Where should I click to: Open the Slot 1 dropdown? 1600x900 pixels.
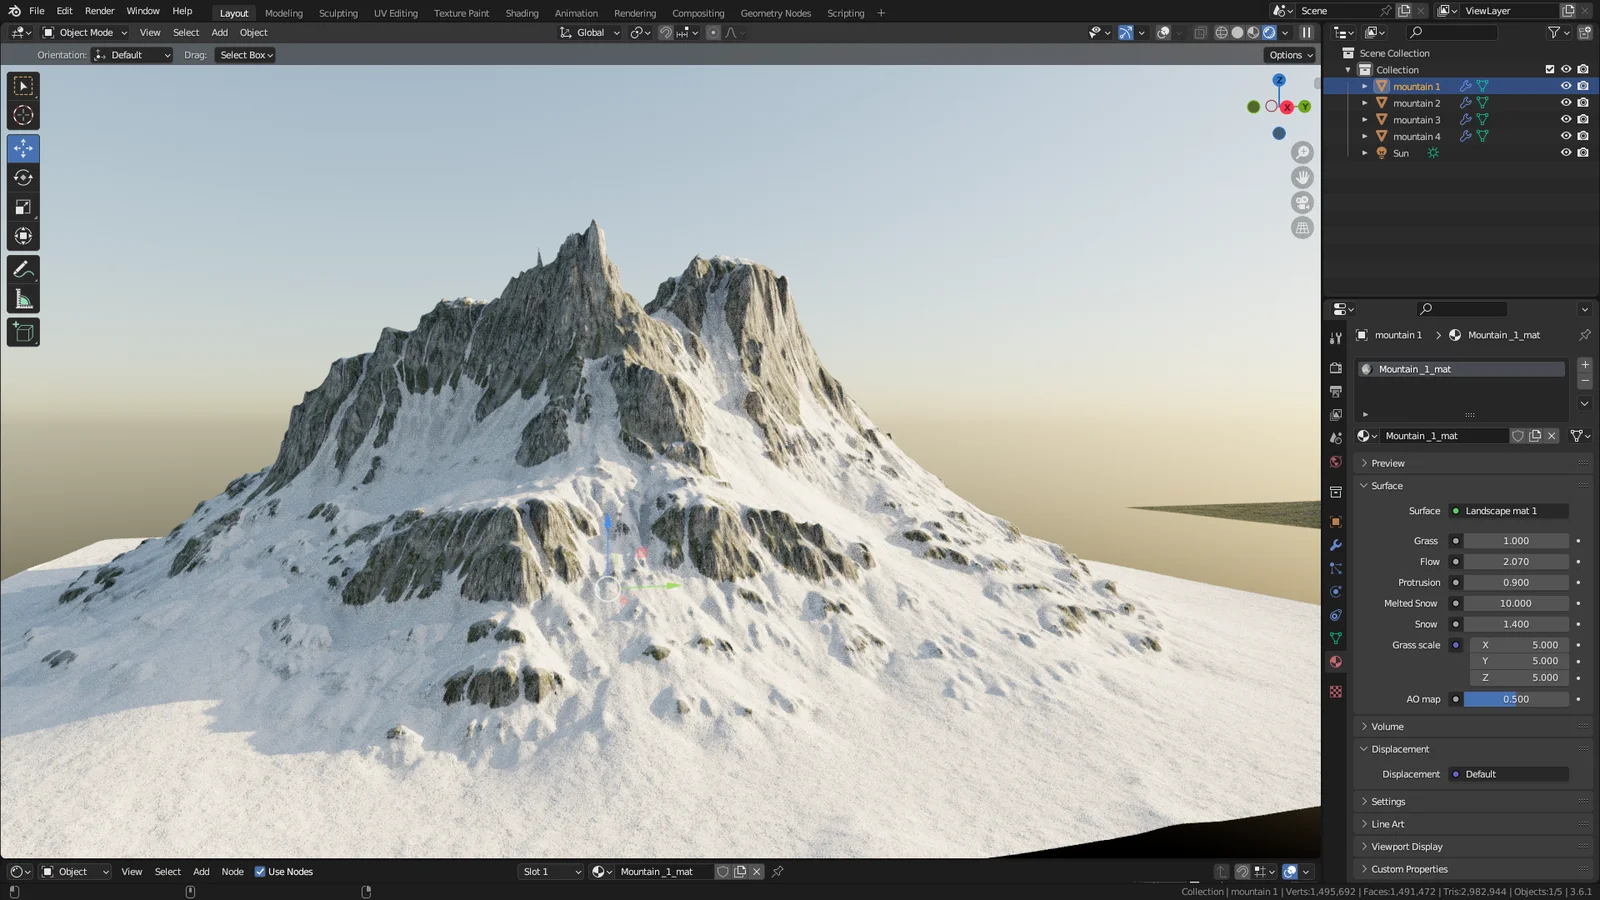550,871
